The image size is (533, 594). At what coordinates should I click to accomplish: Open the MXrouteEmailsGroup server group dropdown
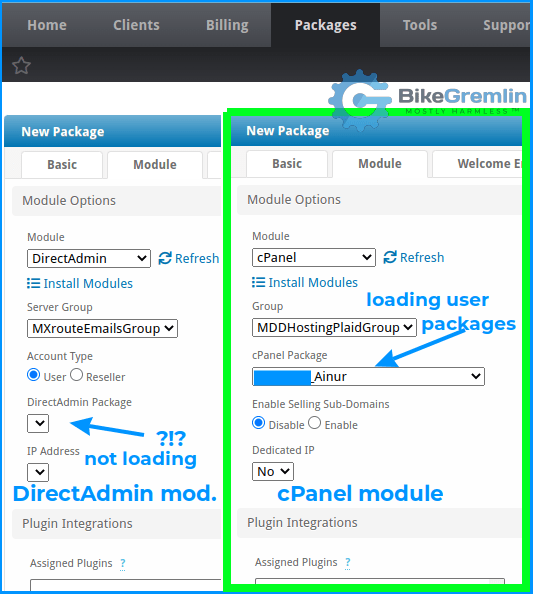[102, 328]
